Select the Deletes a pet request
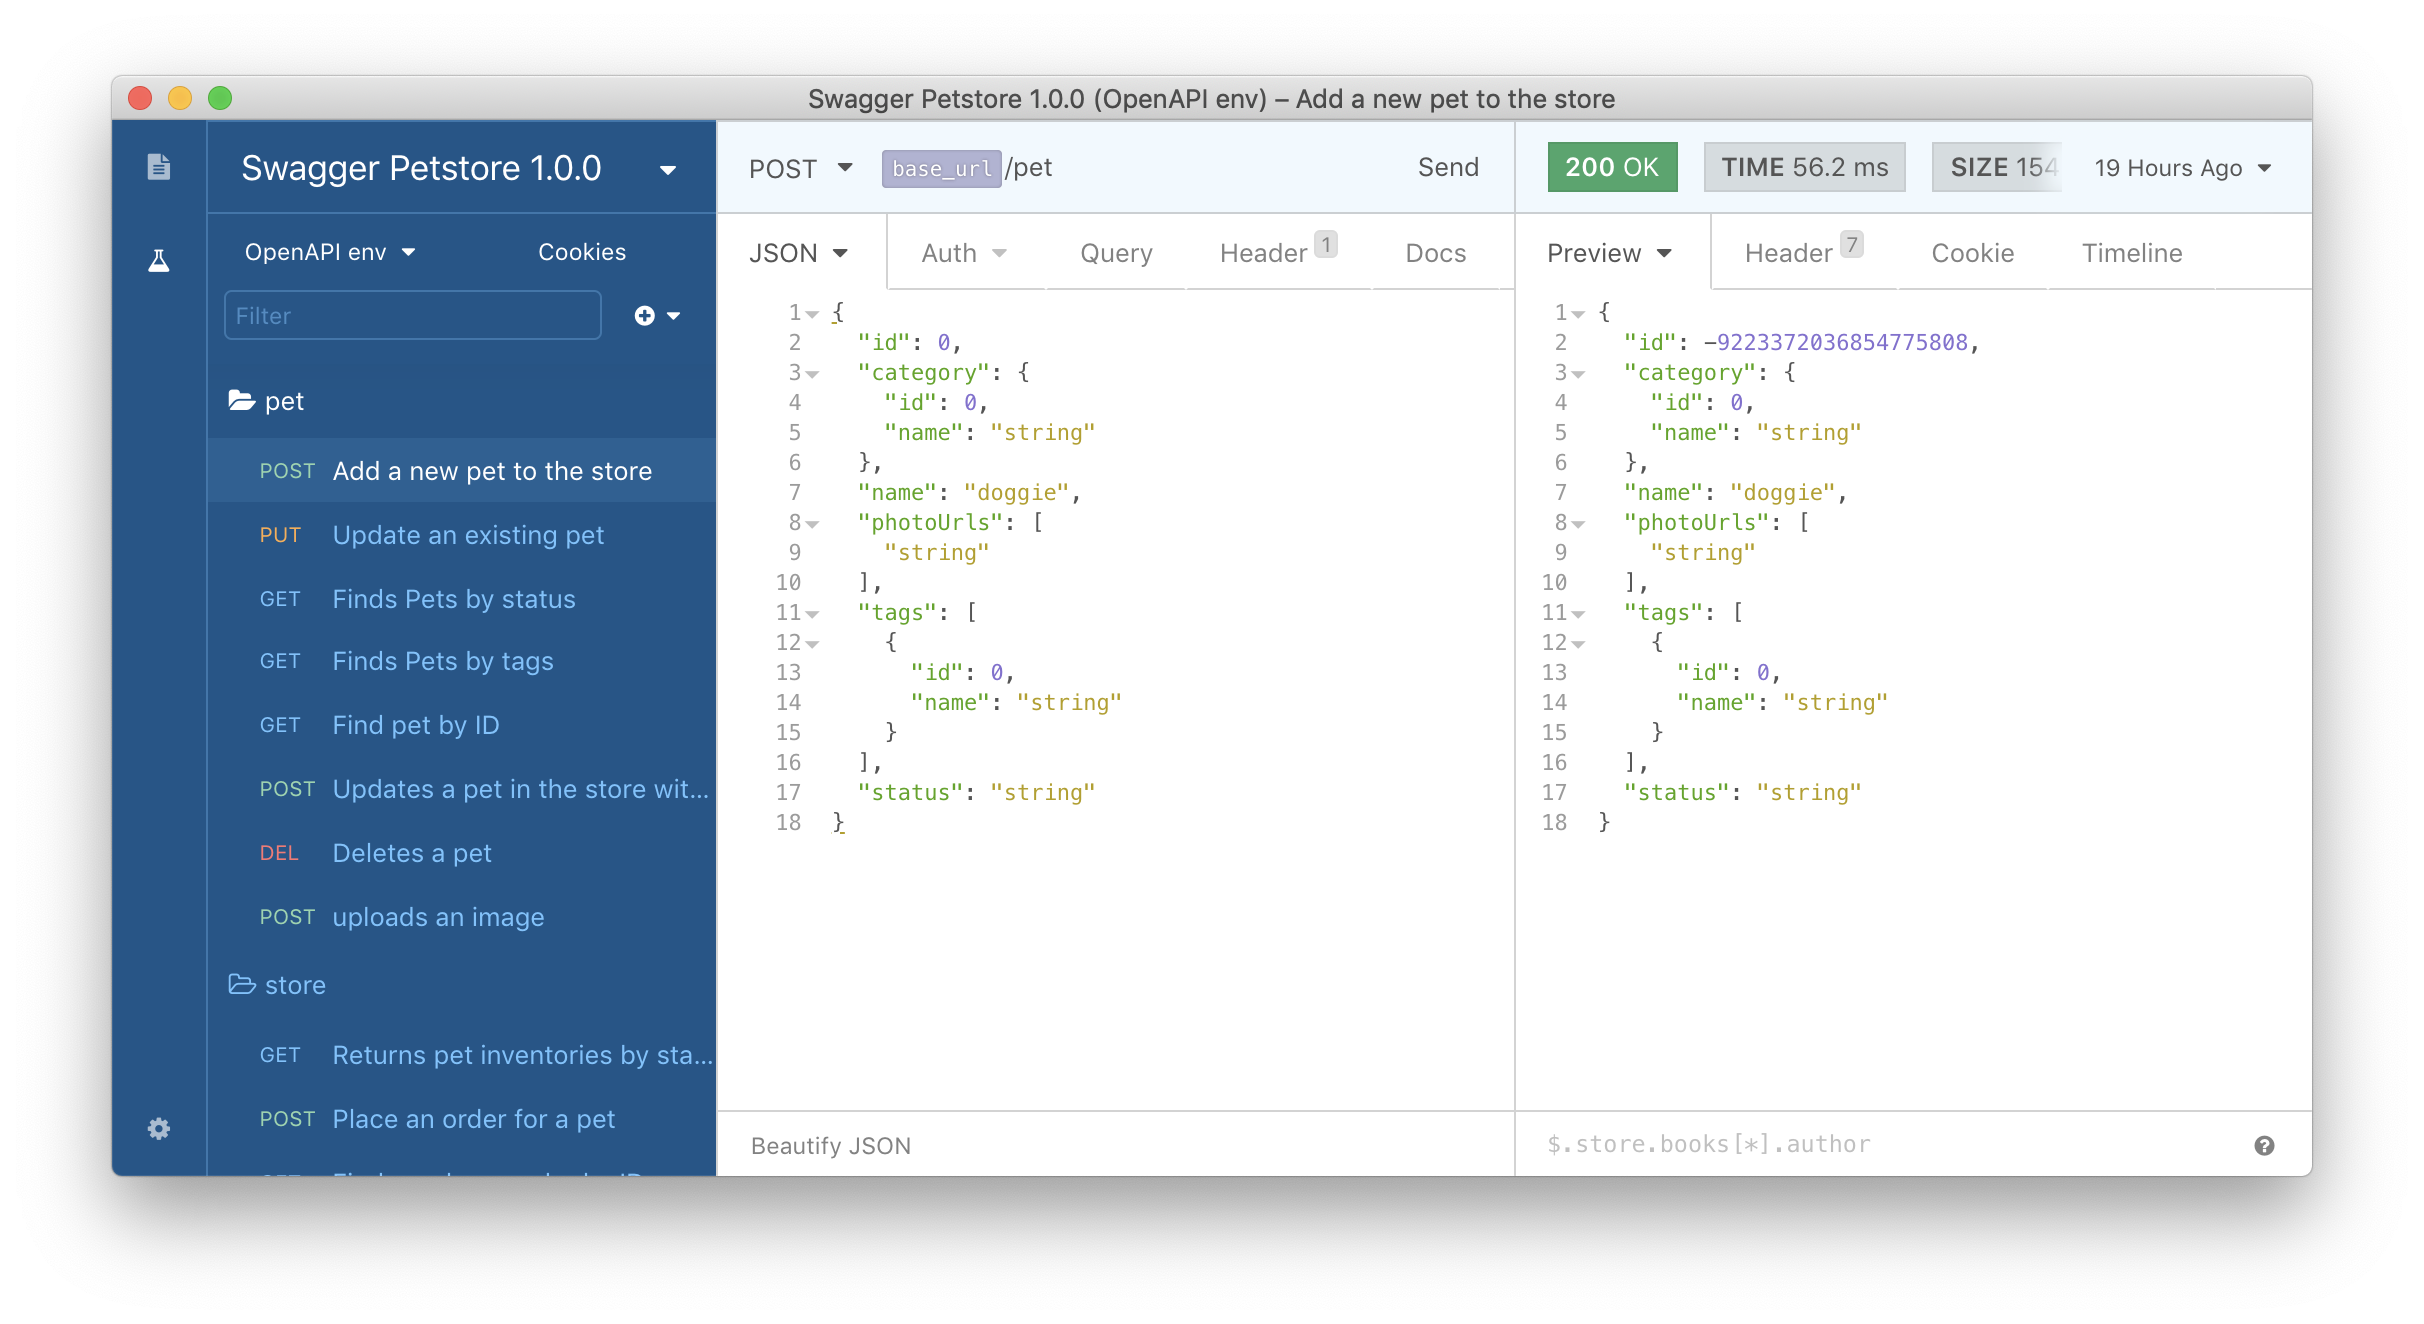 pyautogui.click(x=412, y=853)
